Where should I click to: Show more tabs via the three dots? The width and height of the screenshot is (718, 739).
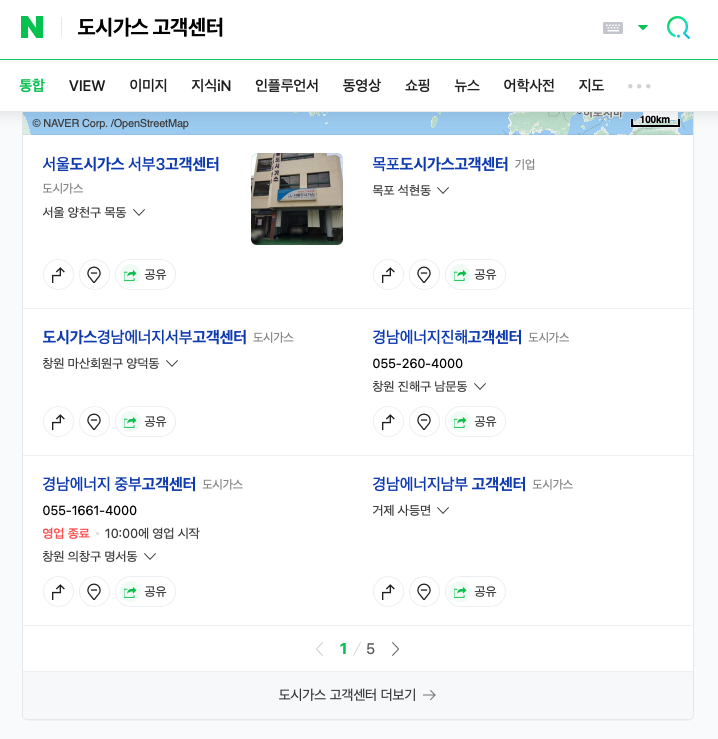pos(639,86)
